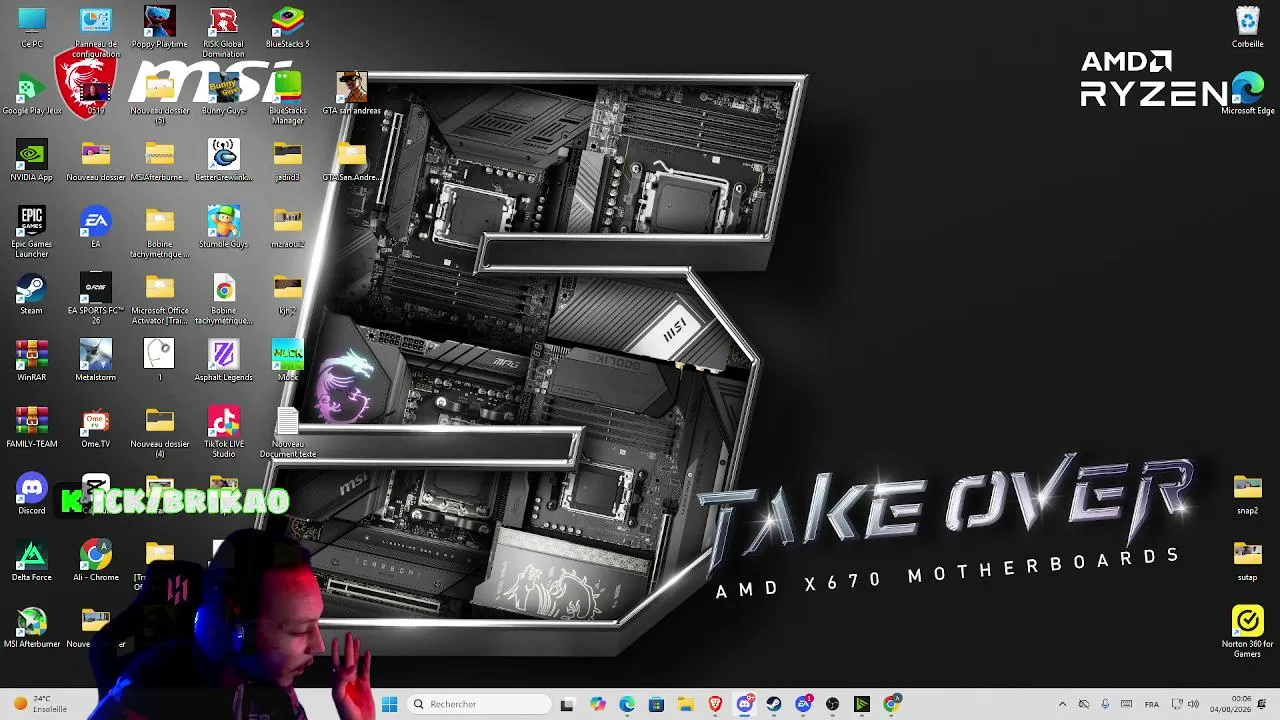The height and width of the screenshot is (720, 1280).
Task: Open the WinRAR desktop shortcut
Action: [32, 361]
